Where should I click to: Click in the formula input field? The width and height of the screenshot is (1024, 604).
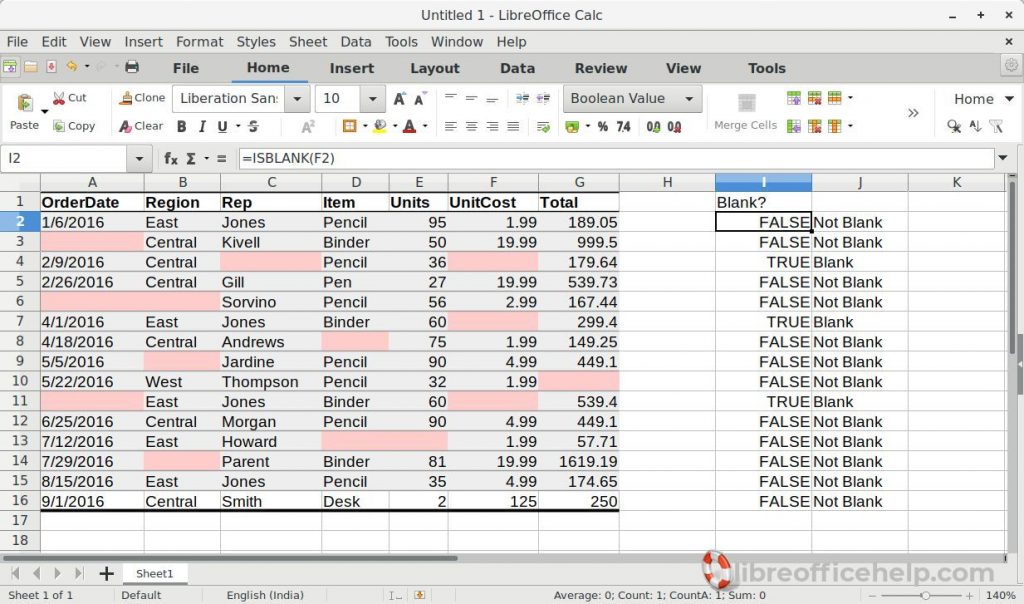616,158
